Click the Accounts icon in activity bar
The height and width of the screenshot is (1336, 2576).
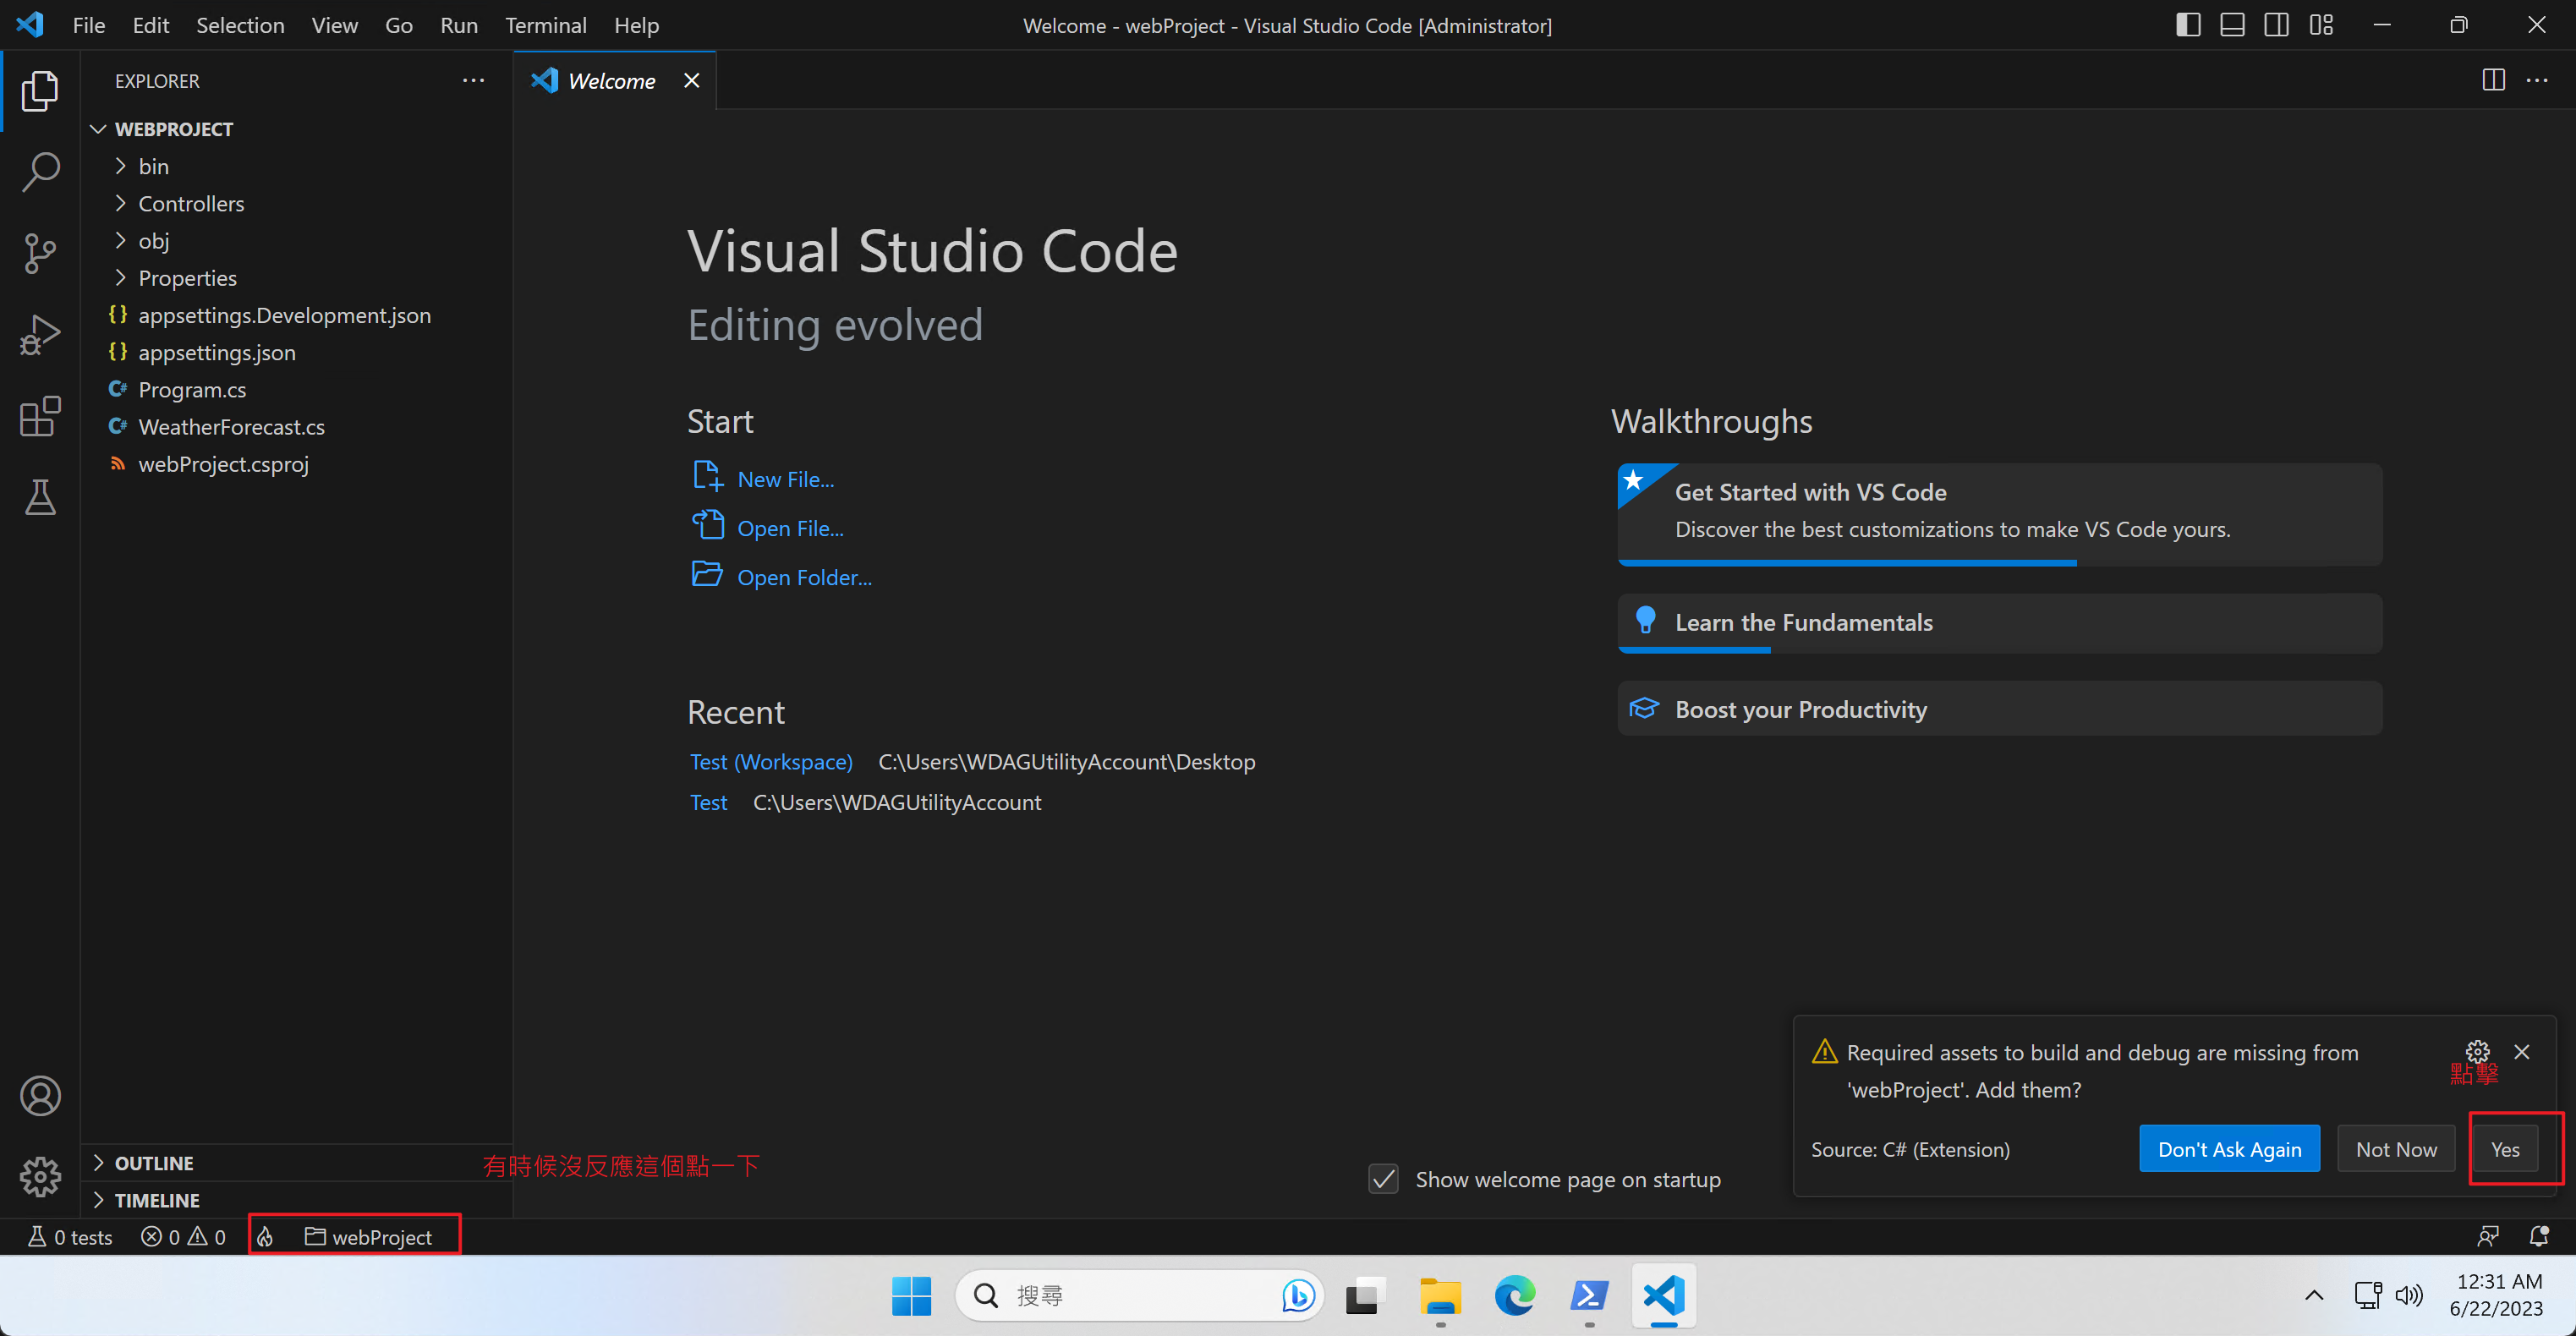click(40, 1096)
